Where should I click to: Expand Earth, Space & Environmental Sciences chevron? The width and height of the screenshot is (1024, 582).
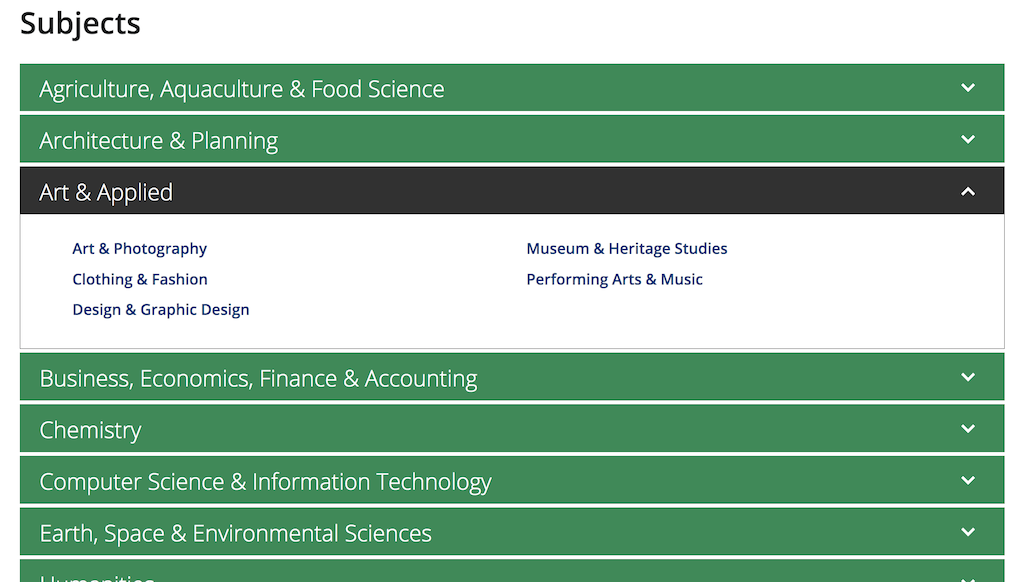(x=967, y=532)
